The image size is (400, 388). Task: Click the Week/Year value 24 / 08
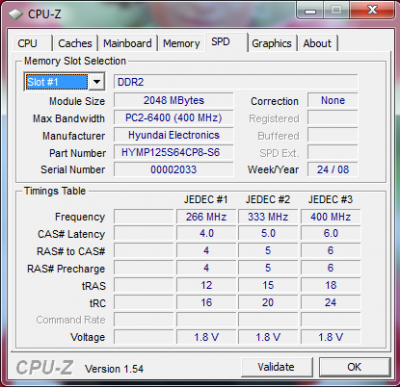332,169
